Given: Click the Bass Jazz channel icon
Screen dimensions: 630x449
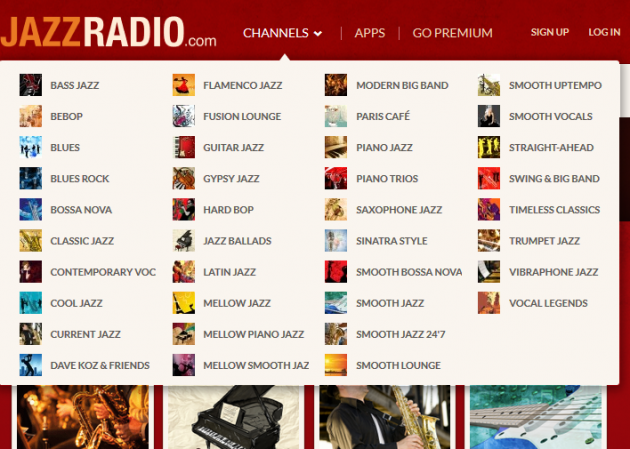Looking at the screenshot, I should click(x=30, y=85).
